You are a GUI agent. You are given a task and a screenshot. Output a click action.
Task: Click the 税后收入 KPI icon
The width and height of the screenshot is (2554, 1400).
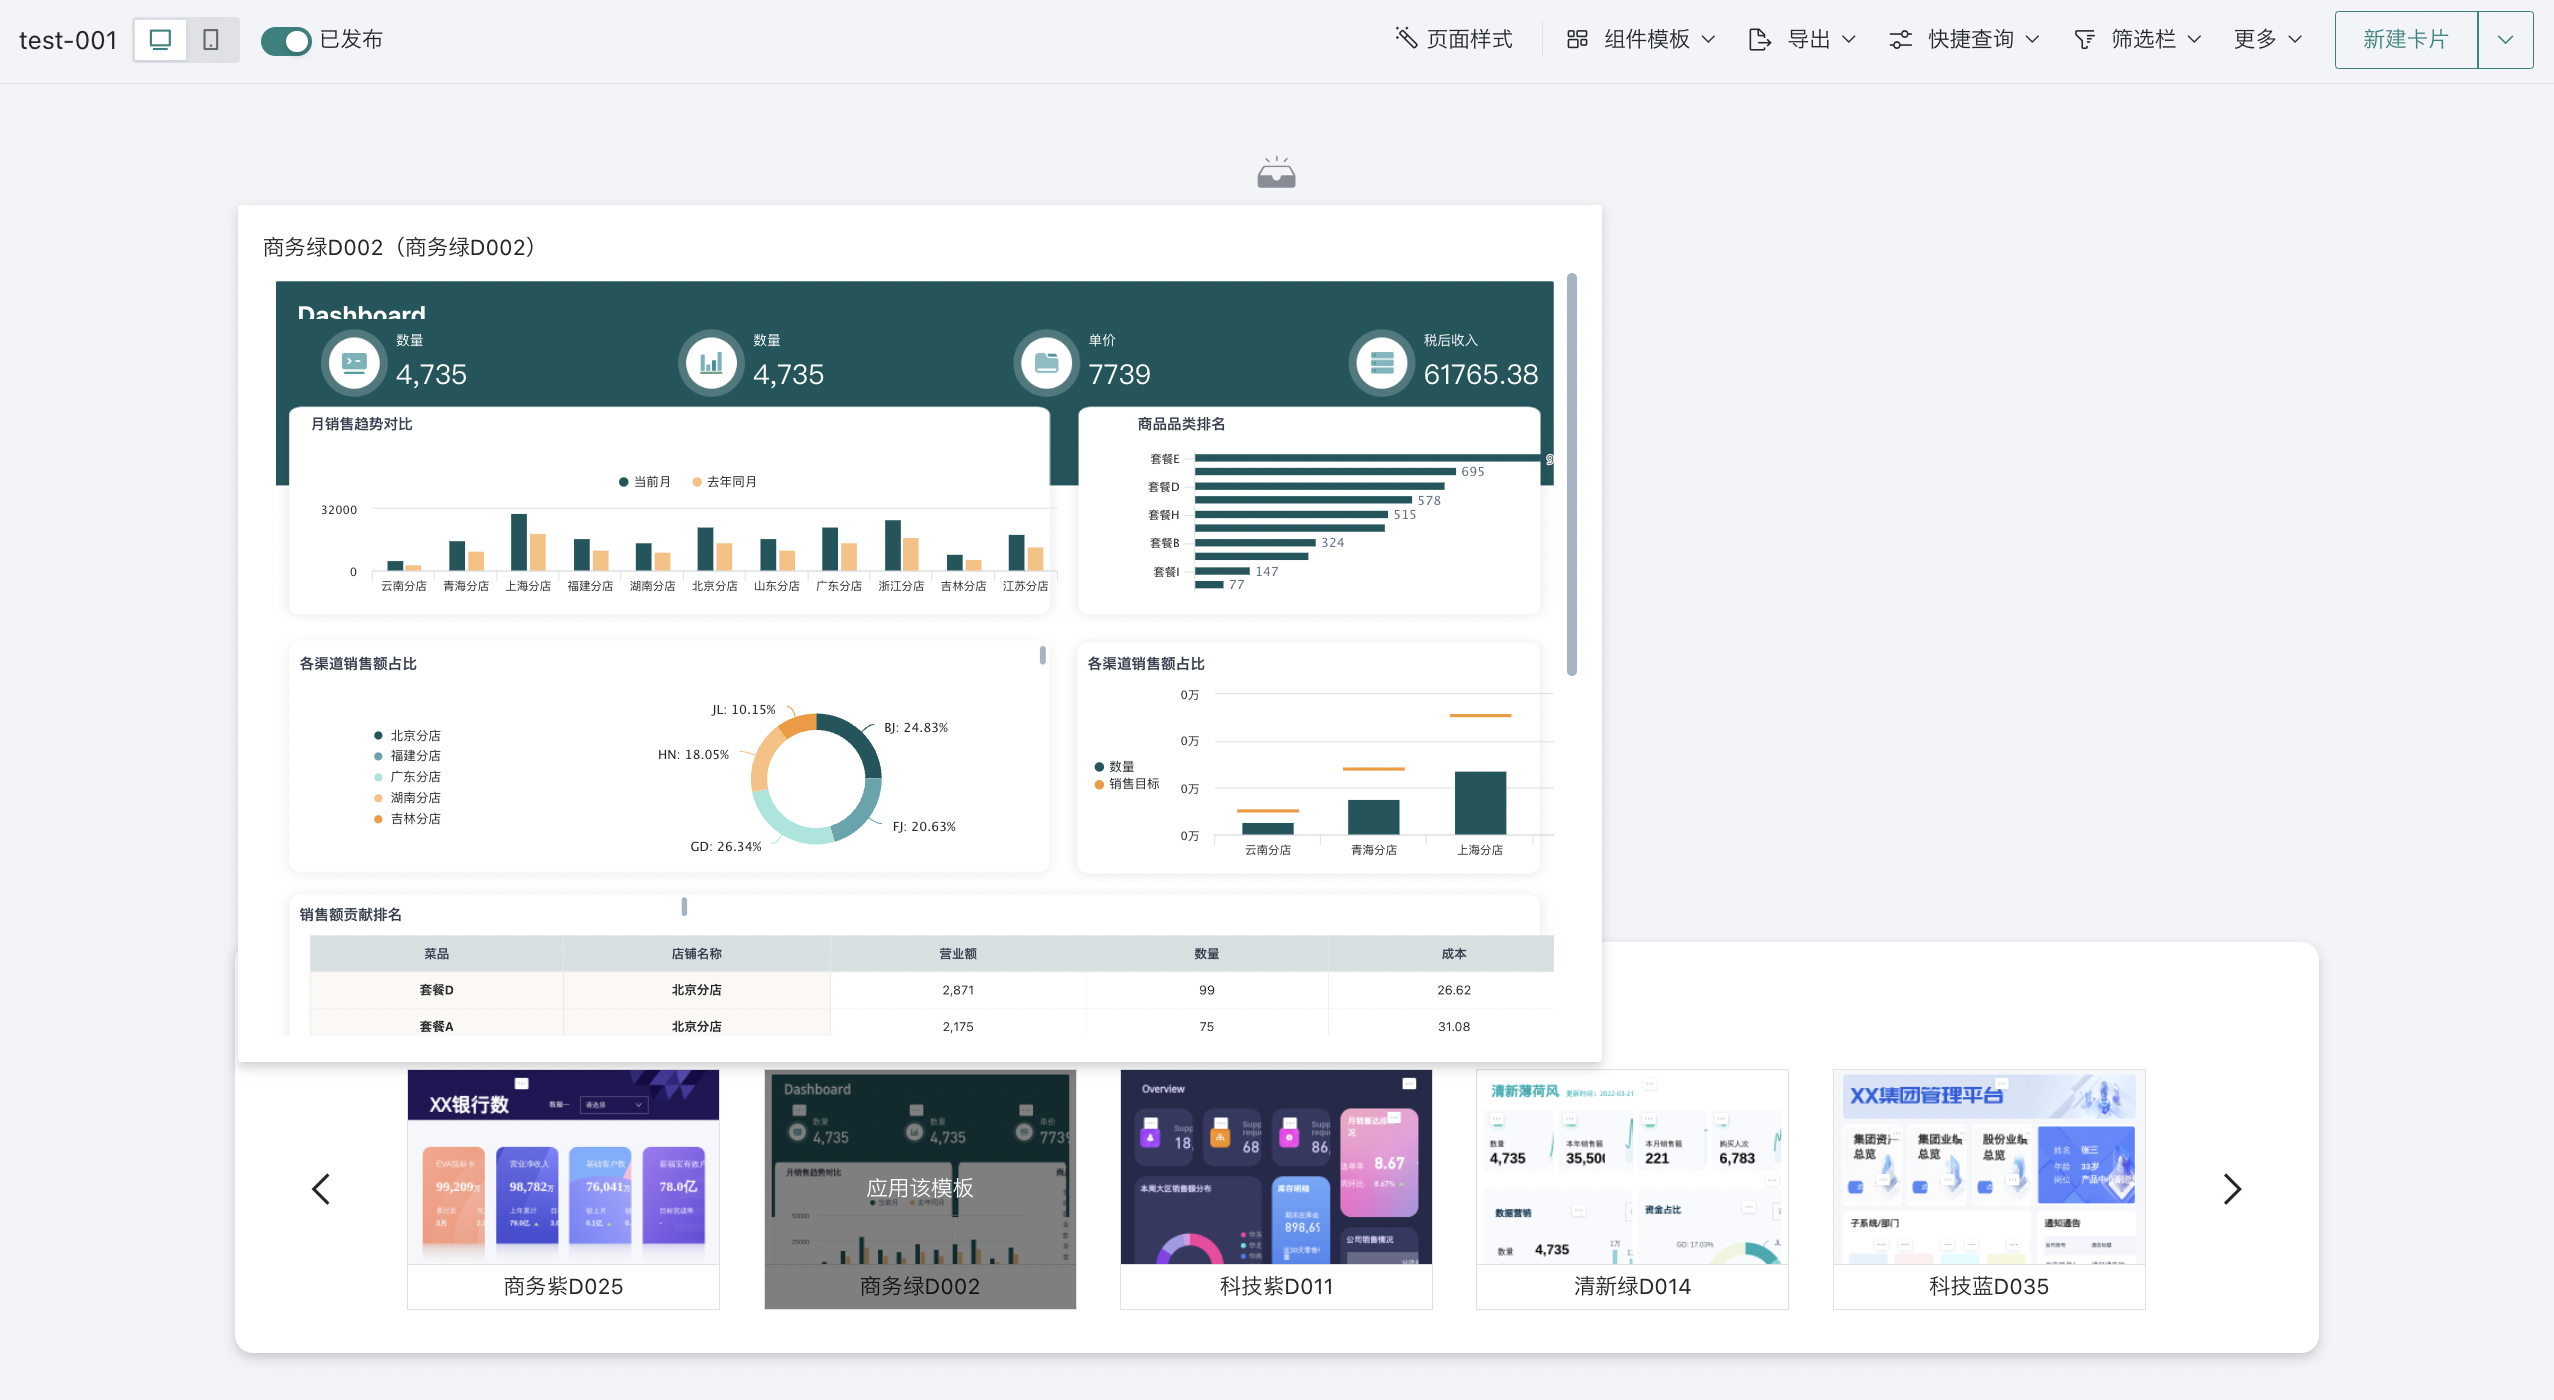click(1382, 362)
